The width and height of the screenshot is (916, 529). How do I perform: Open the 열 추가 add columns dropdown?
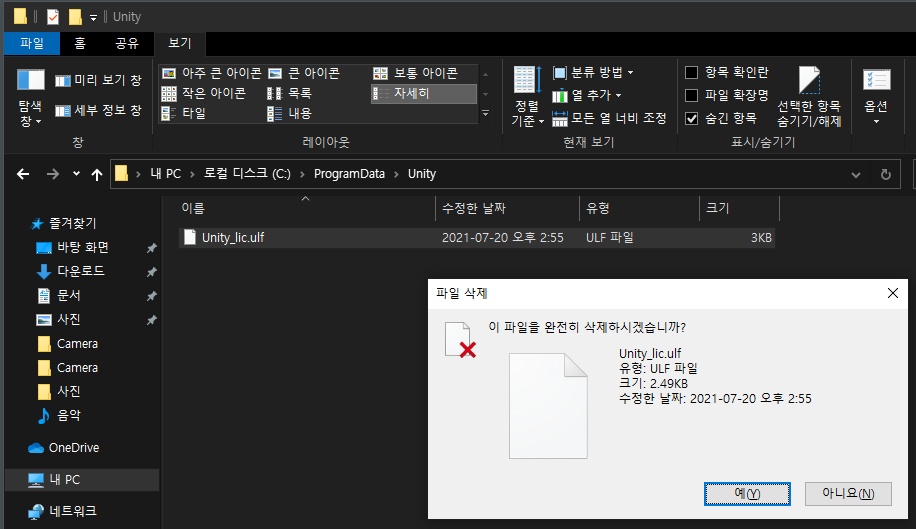click(587, 95)
